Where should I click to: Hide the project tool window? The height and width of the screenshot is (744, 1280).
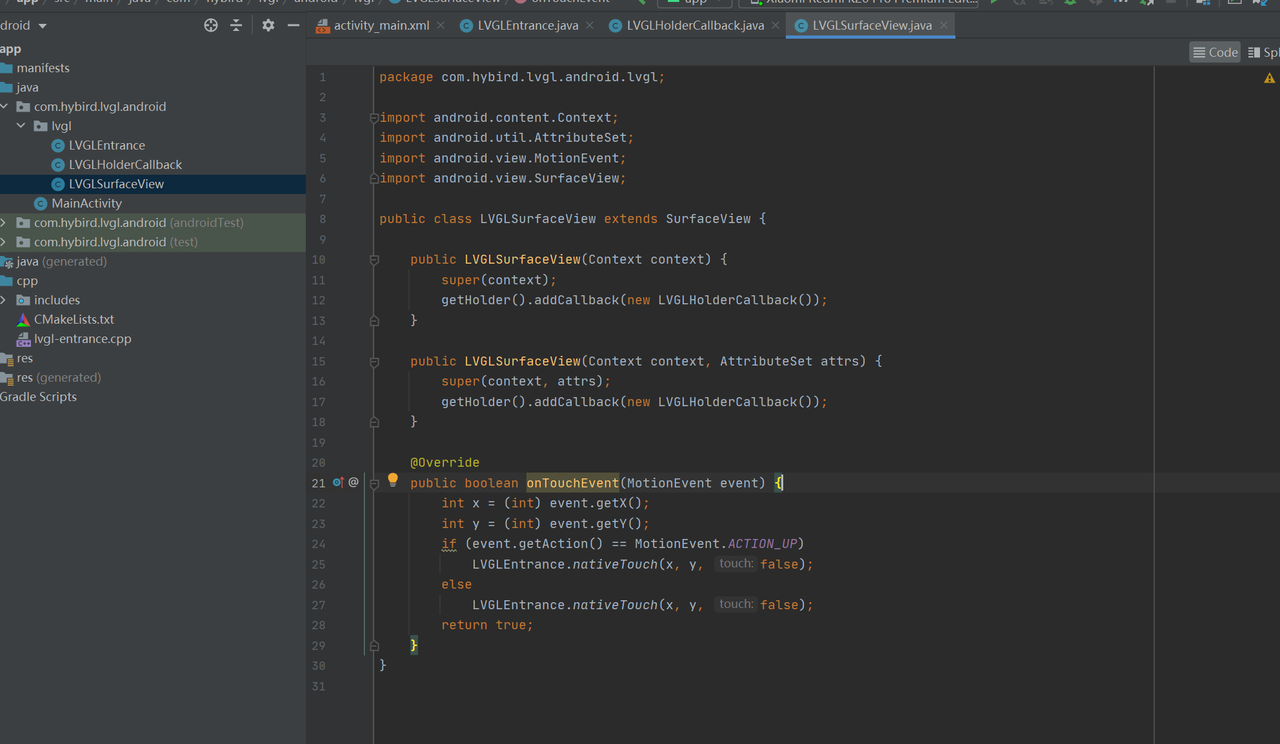click(x=293, y=25)
